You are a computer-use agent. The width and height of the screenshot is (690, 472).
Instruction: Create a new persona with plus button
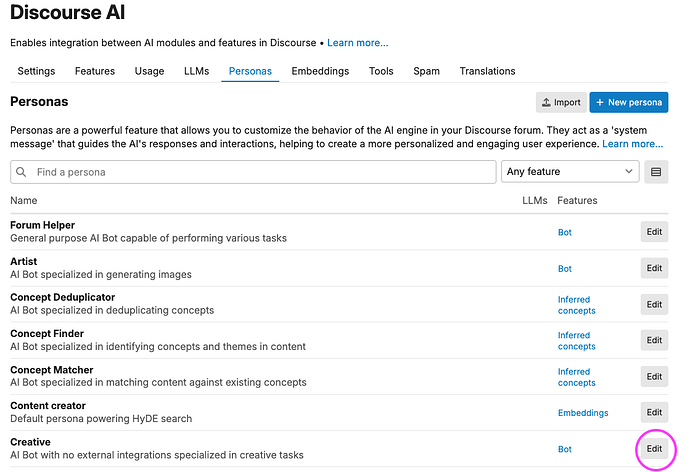[628, 102]
